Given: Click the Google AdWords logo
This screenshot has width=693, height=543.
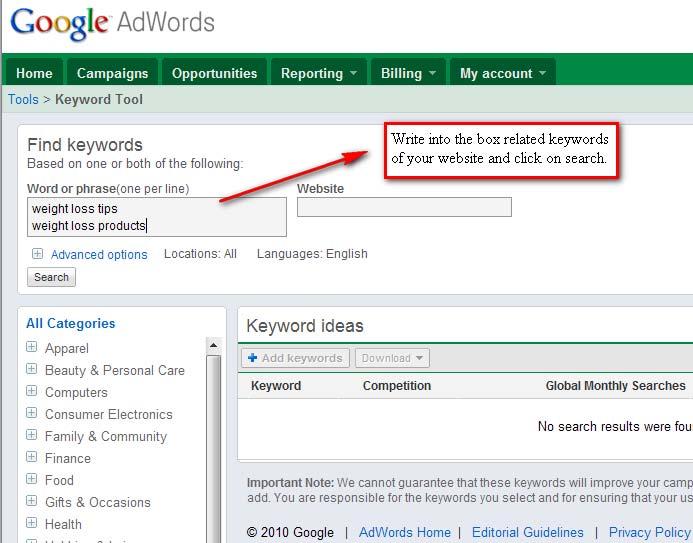Looking at the screenshot, I should pos(113,23).
